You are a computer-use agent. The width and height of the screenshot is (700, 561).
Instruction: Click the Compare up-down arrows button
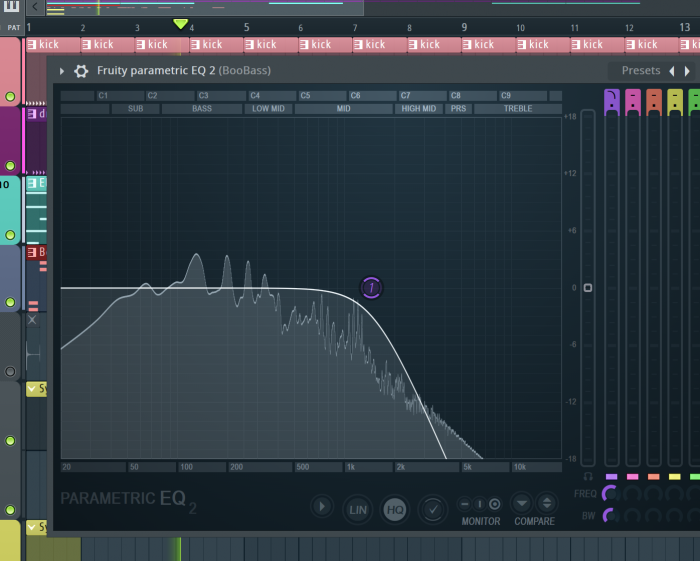tap(546, 503)
